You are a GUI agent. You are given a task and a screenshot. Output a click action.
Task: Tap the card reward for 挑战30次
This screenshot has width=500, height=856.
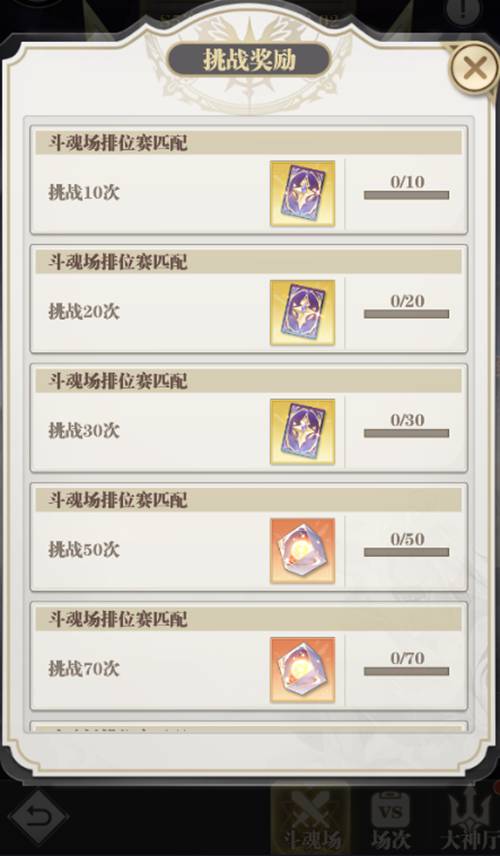coord(302,431)
